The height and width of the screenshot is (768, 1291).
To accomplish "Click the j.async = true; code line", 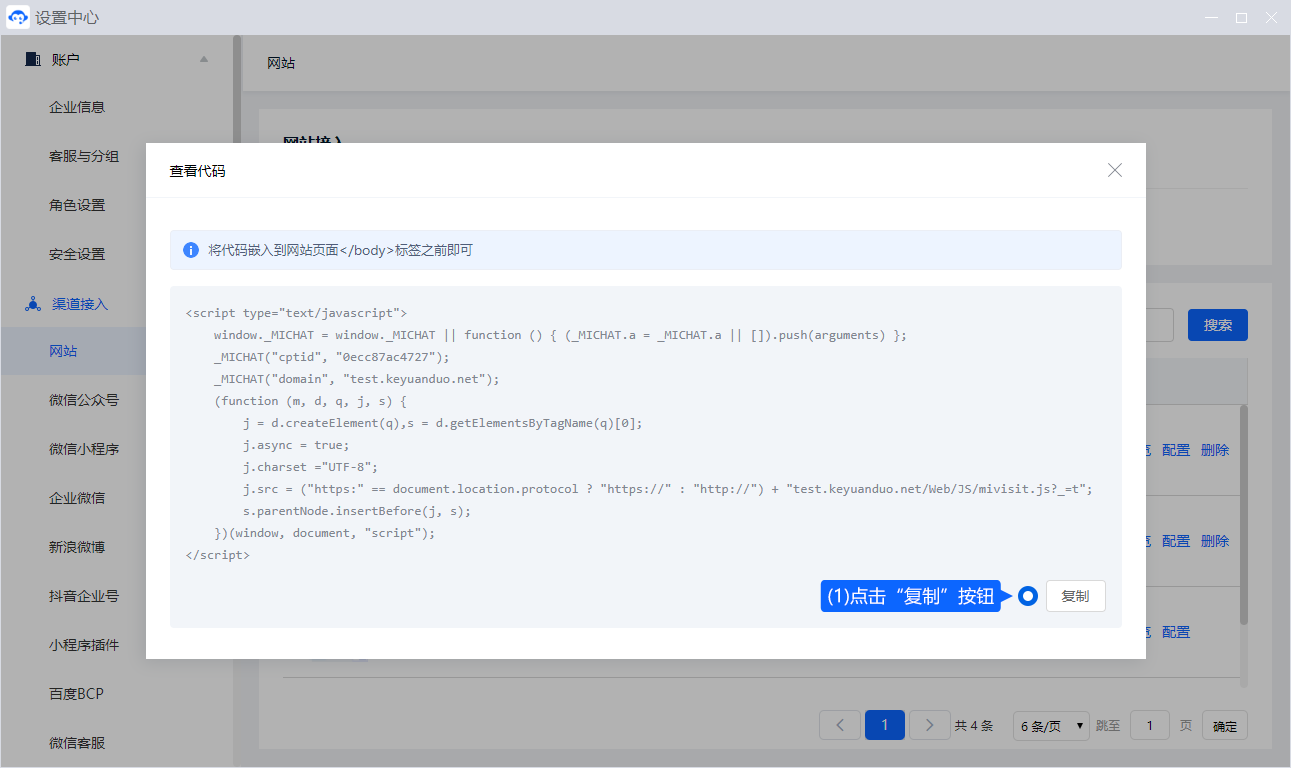I will coord(296,445).
